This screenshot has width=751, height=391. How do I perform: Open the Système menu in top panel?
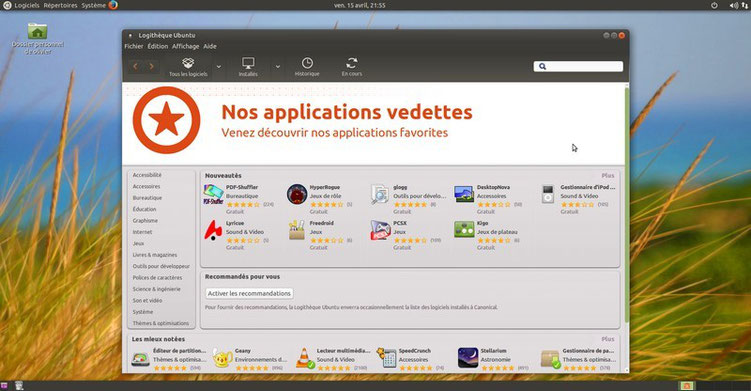(x=93, y=5)
